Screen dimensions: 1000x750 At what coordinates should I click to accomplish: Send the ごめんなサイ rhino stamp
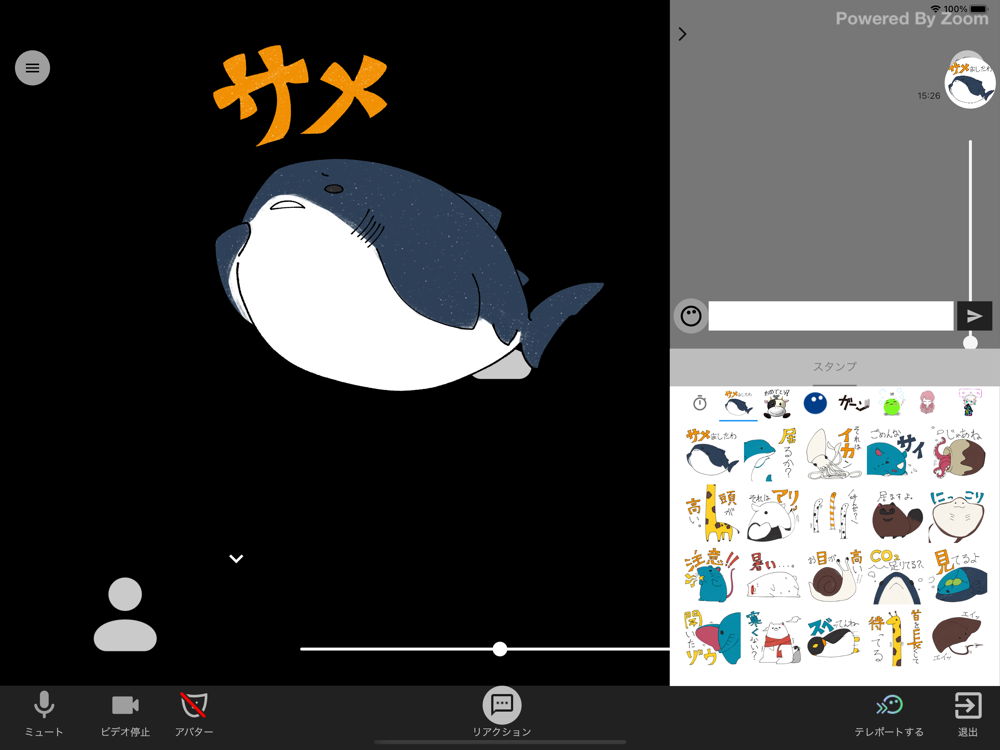(x=895, y=453)
